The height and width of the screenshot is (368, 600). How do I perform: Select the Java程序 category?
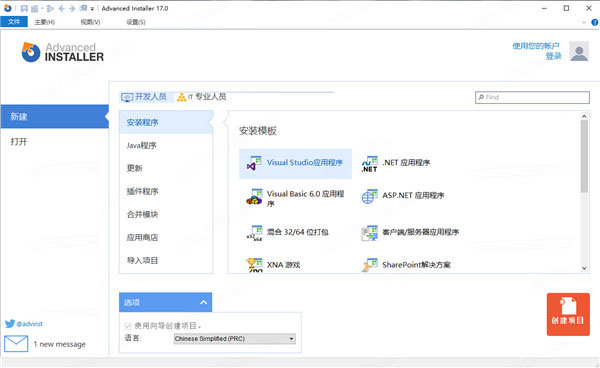click(x=166, y=145)
